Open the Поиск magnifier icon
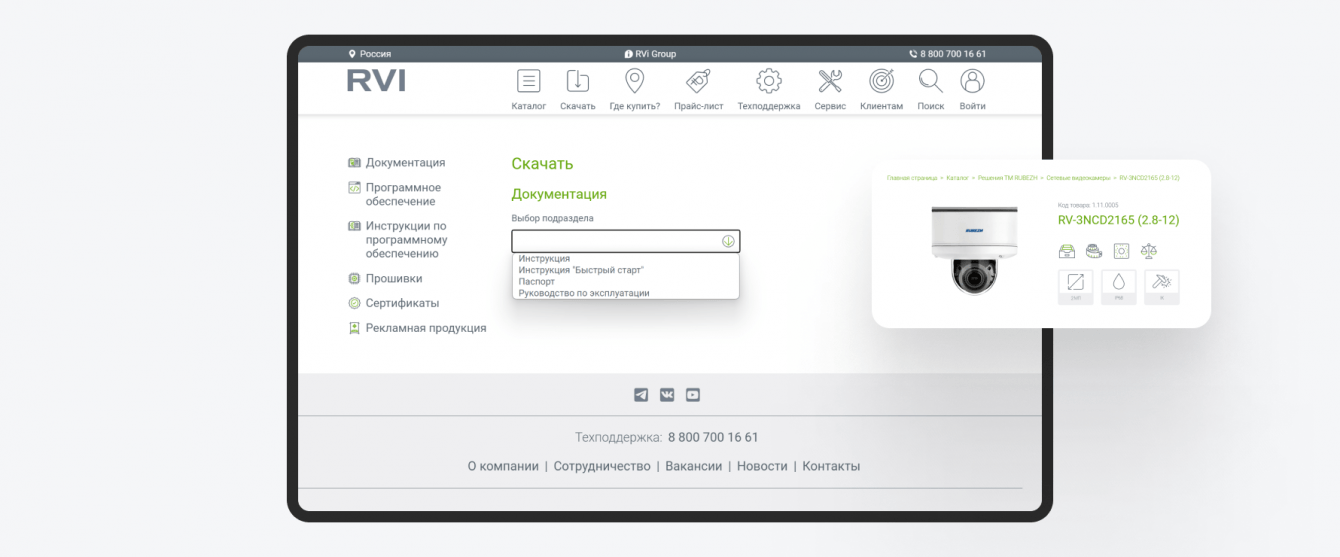Screen dimensions: 1340x557 point(930,81)
